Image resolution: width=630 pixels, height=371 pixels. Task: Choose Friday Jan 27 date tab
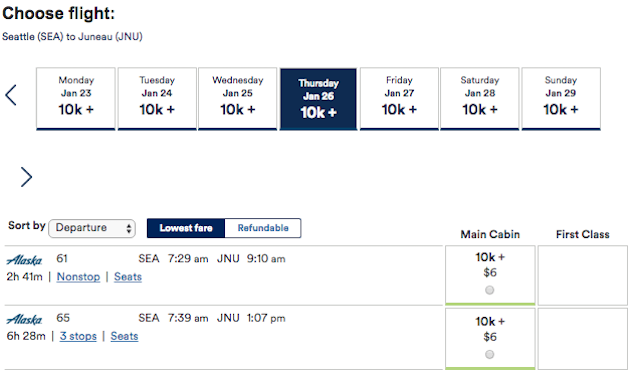tap(399, 99)
